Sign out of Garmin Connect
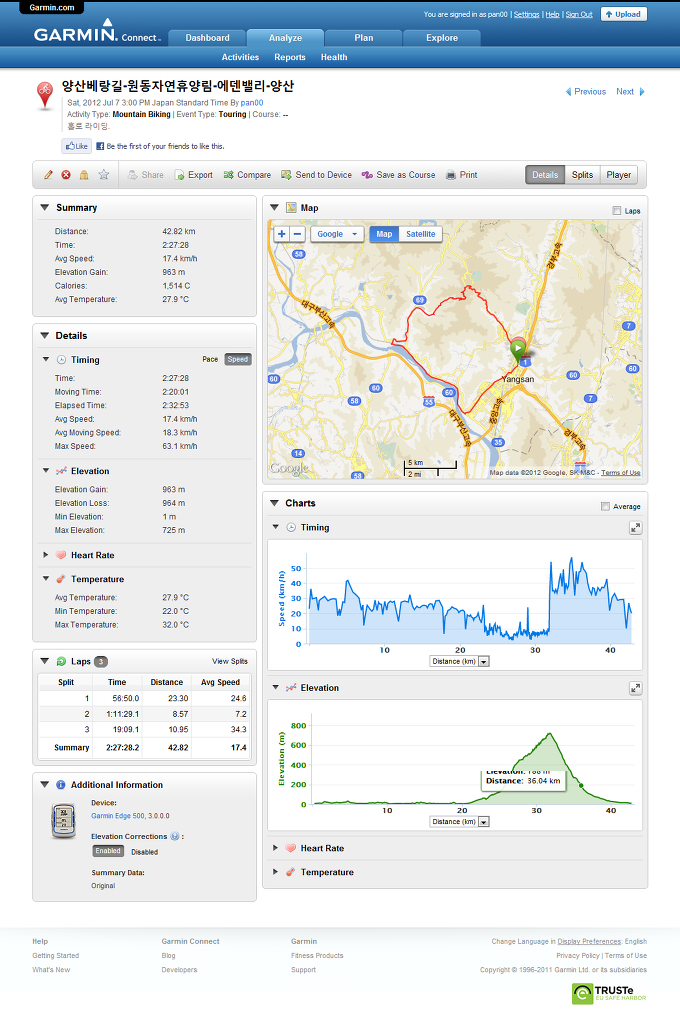680x1024 pixels. pyautogui.click(x=579, y=14)
